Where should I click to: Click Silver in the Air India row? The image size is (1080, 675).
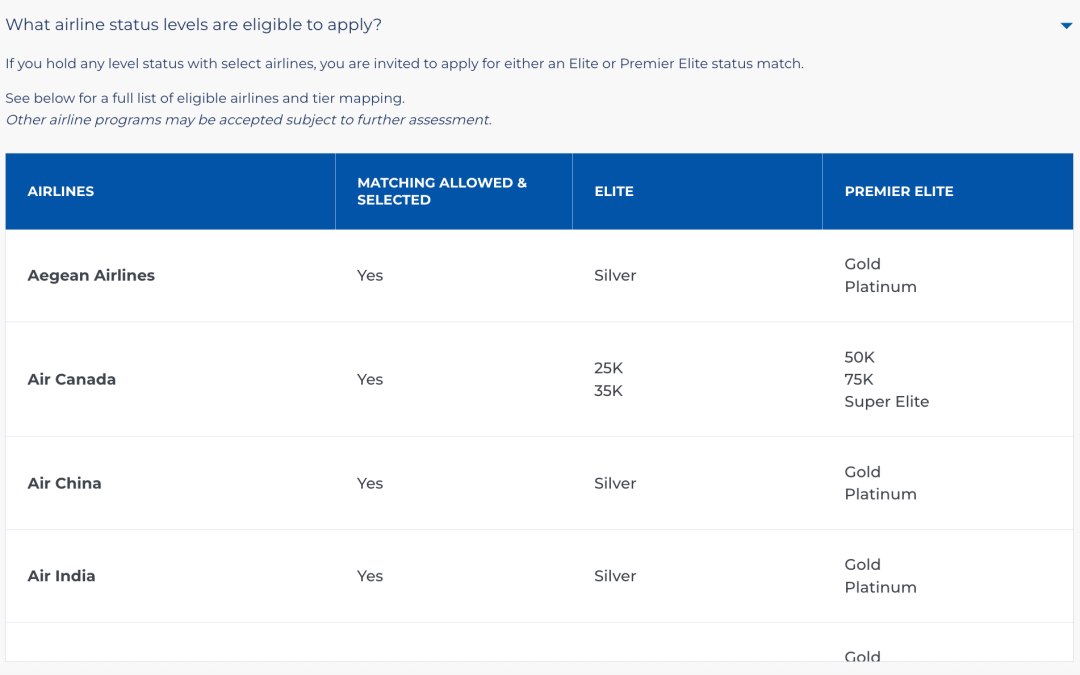coord(615,576)
